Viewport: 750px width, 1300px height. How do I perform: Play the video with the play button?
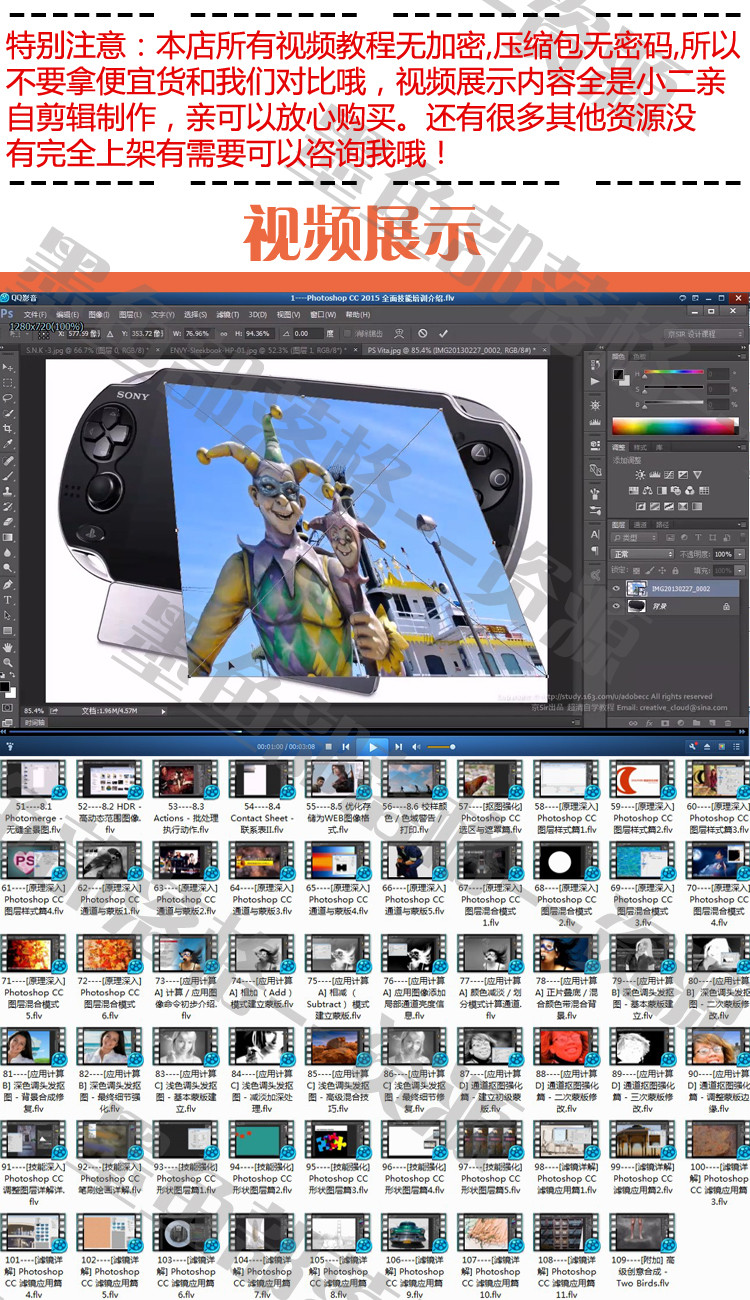pyautogui.click(x=372, y=746)
